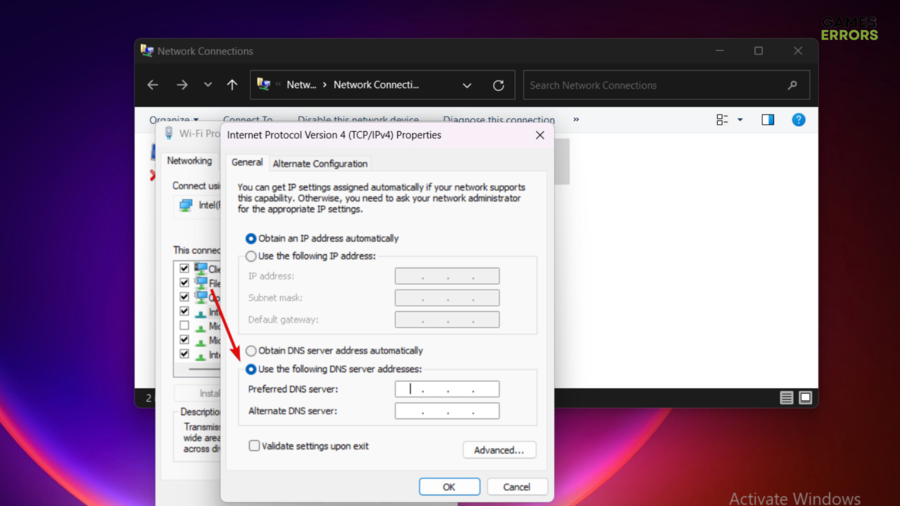This screenshot has width=900, height=506.
Task: Select Use the following IP address
Action: (251, 257)
